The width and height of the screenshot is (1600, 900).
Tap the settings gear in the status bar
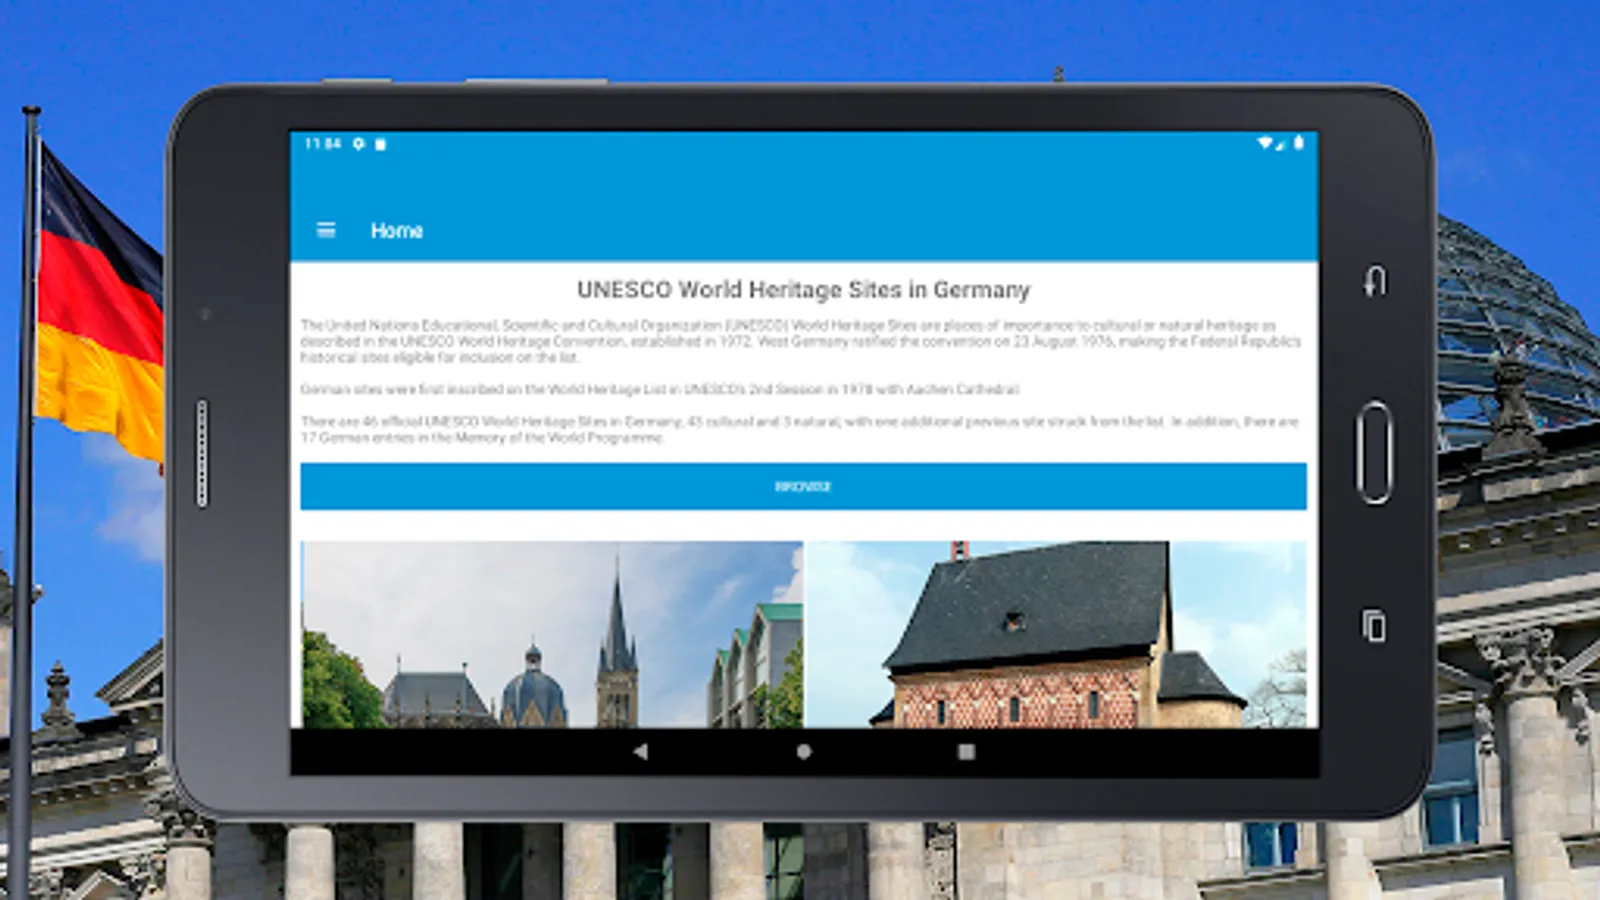coord(359,144)
